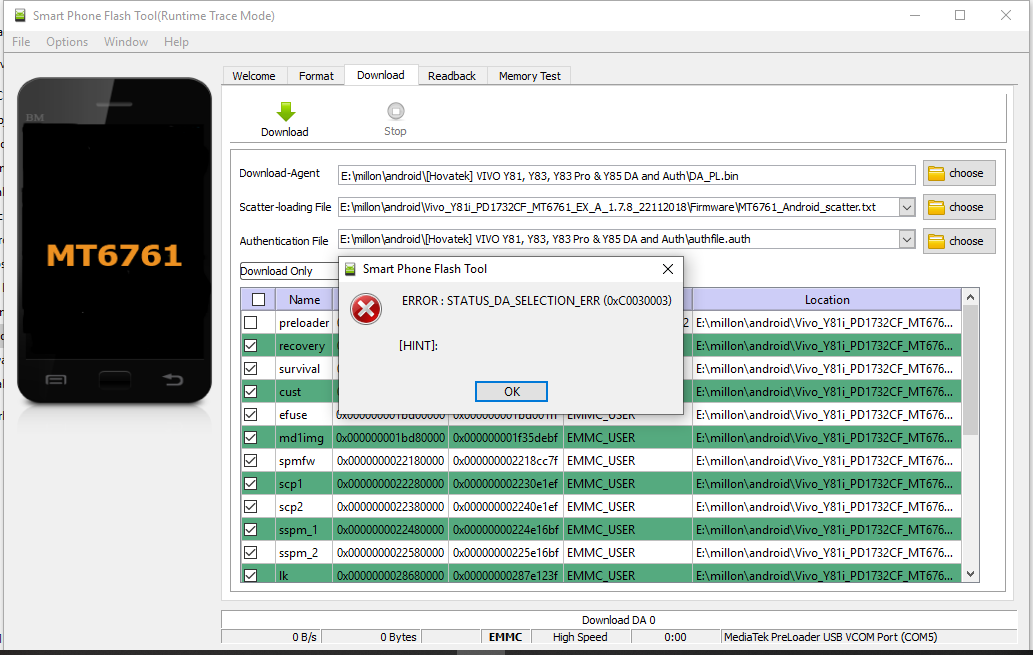Uncheck the scp2 partition checkbox
This screenshot has height=655, width=1033.
[250, 507]
